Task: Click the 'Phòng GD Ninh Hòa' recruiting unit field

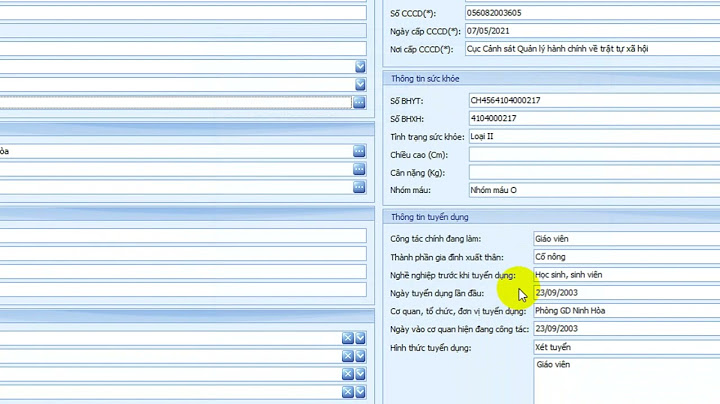Action: pyautogui.click(x=627, y=311)
